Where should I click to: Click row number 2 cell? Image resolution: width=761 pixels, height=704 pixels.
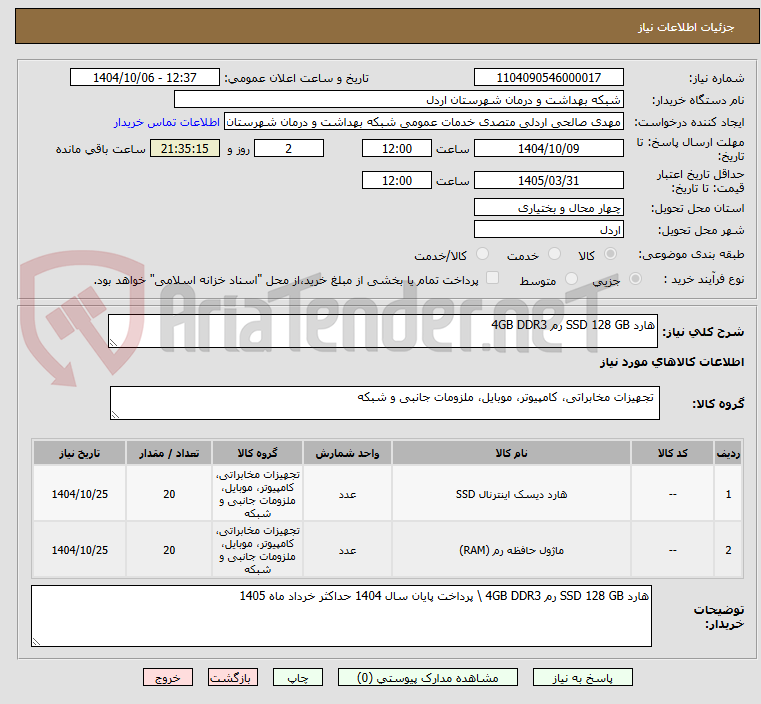[728, 550]
